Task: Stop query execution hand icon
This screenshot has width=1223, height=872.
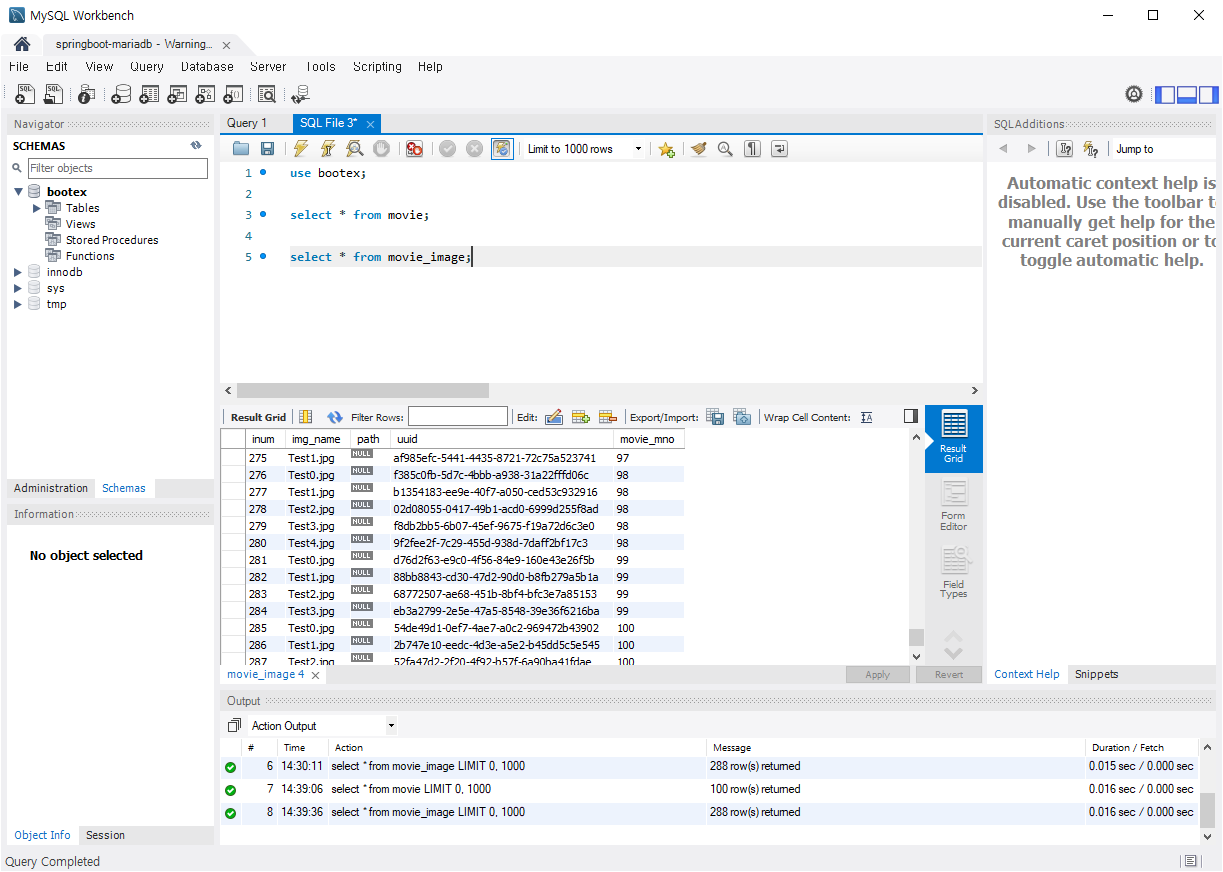Action: point(381,148)
